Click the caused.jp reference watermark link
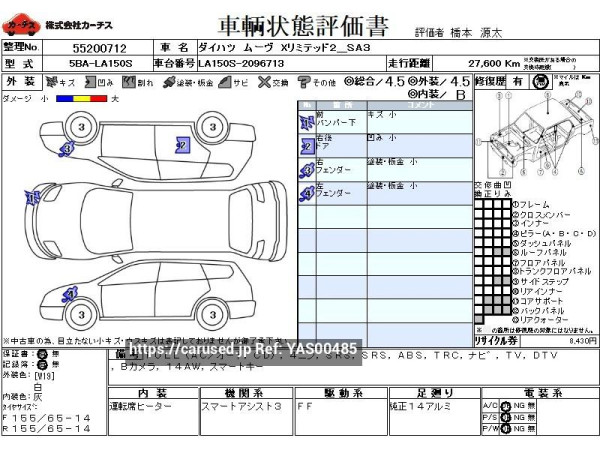Screen dimensions: 600x450 point(243,348)
